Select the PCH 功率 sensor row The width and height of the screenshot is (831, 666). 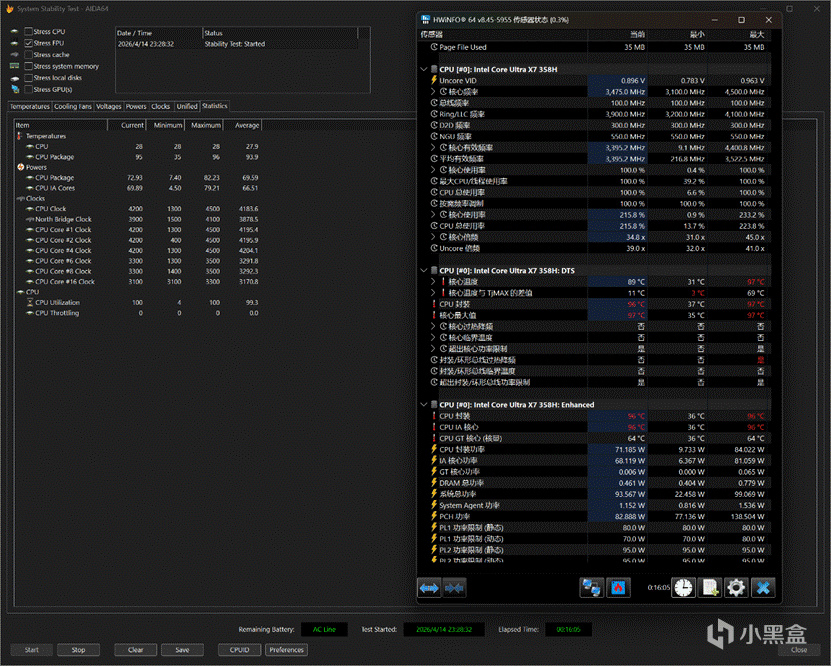tap(598, 517)
